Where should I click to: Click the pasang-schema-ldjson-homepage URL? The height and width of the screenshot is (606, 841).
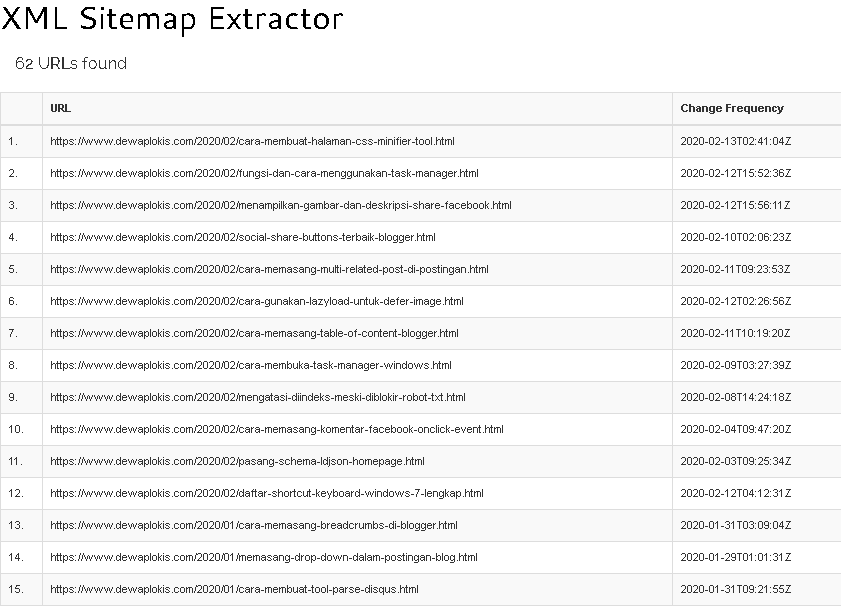[237, 461]
